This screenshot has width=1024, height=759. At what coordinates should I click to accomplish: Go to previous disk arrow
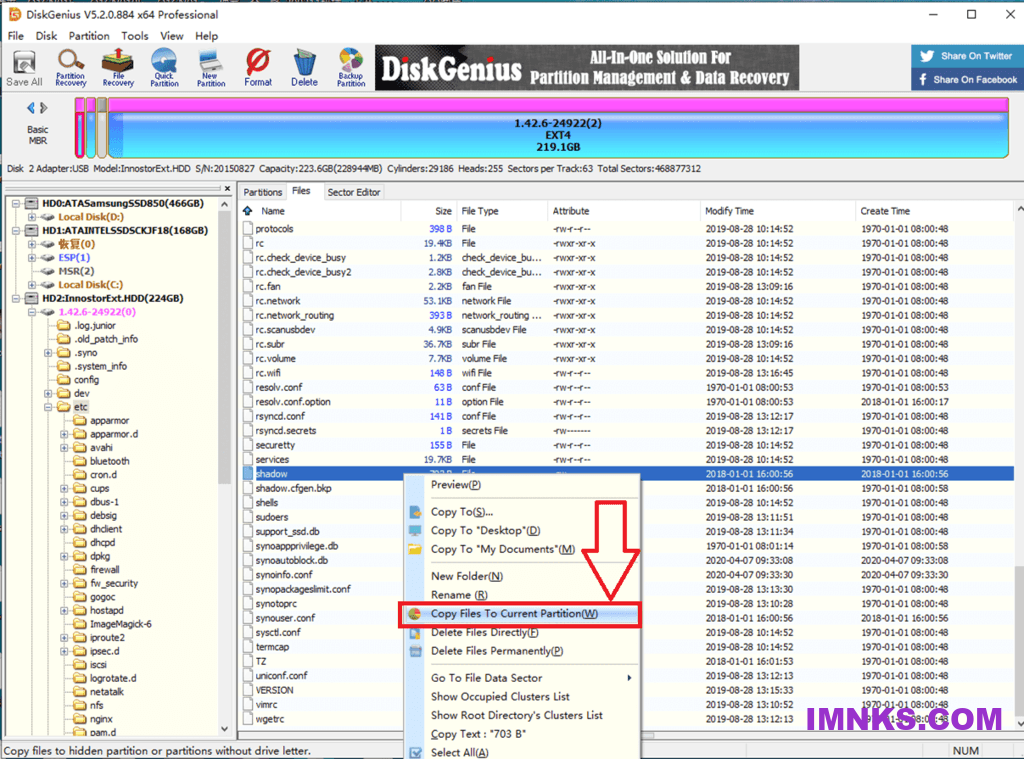[x=30, y=108]
